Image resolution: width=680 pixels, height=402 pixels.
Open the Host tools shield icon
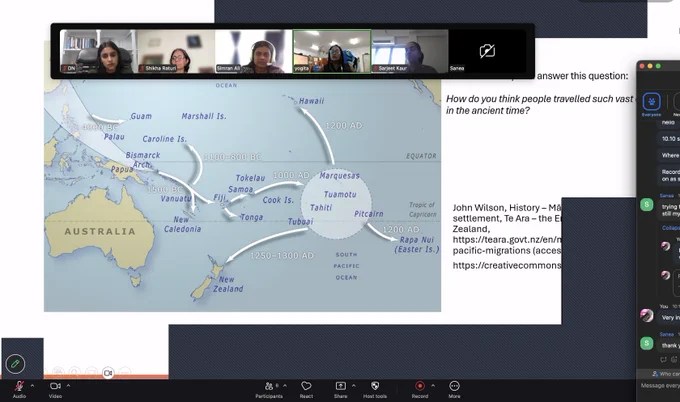375,386
